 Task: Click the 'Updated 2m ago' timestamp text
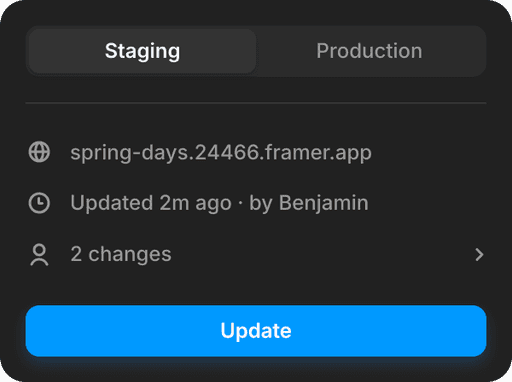click(151, 203)
